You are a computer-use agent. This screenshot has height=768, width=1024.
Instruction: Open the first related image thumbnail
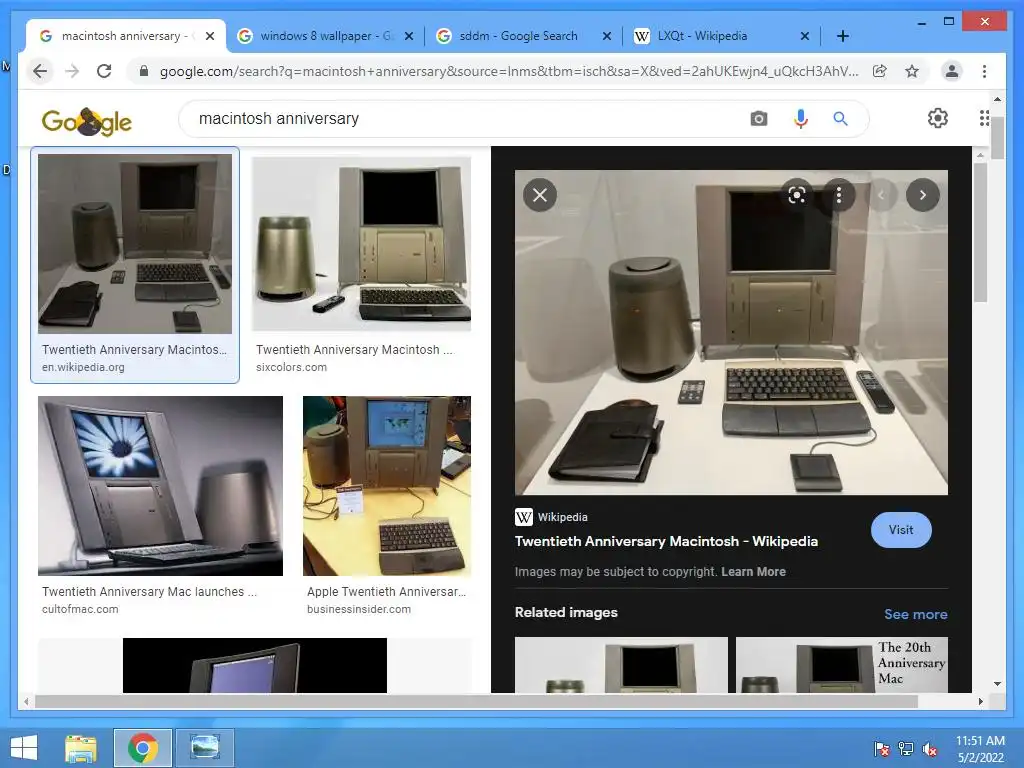coord(621,665)
